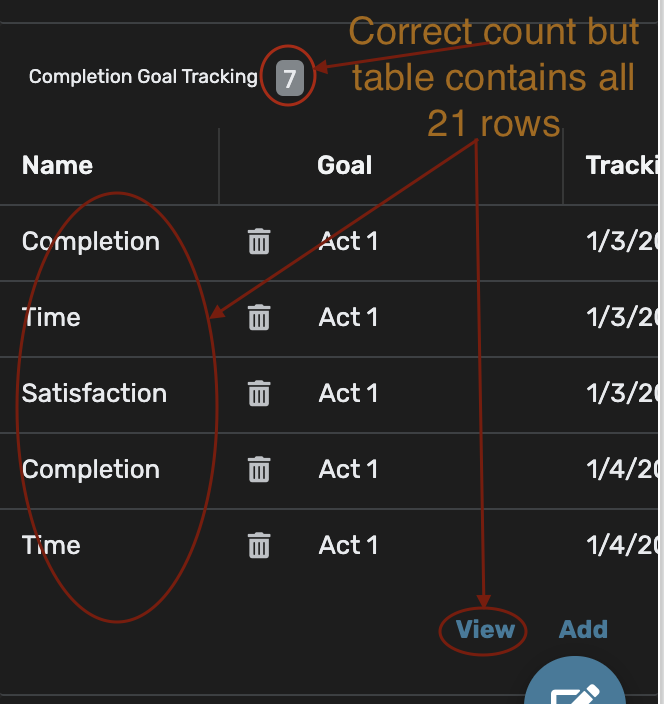
Task: Click the trash icon for Satisfaction row
Action: [x=259, y=393]
